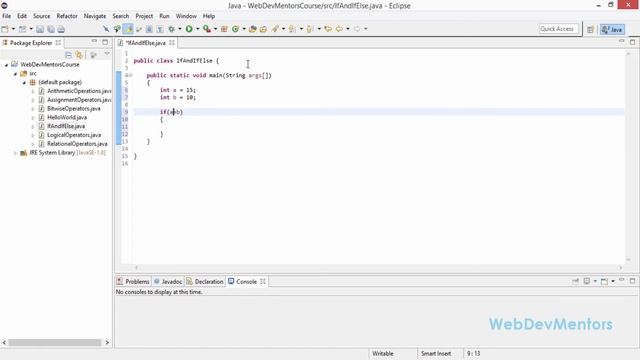Click the New file toolbar icon

[5, 29]
